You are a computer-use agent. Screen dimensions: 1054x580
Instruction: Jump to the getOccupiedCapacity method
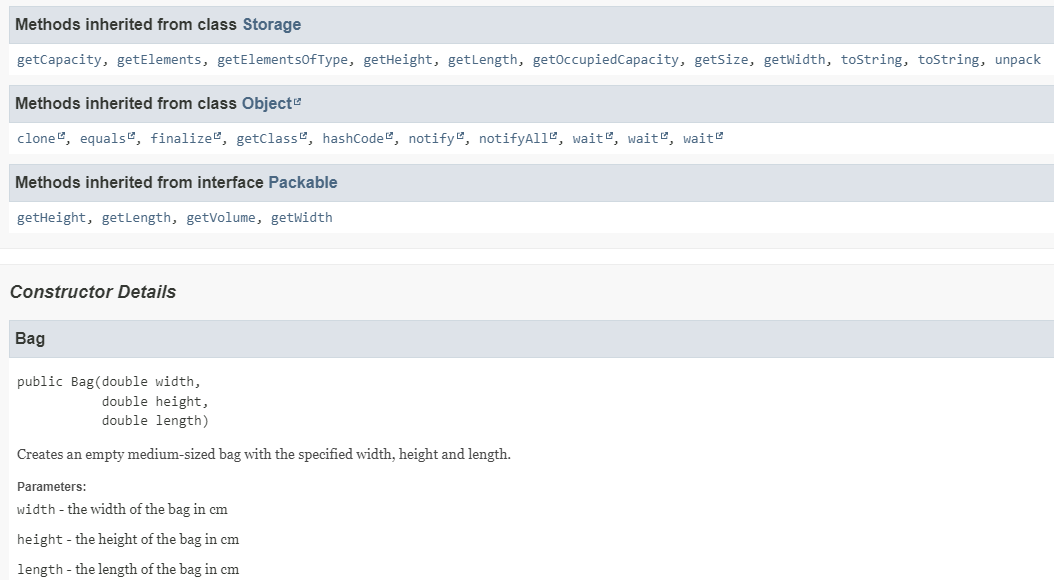point(606,60)
